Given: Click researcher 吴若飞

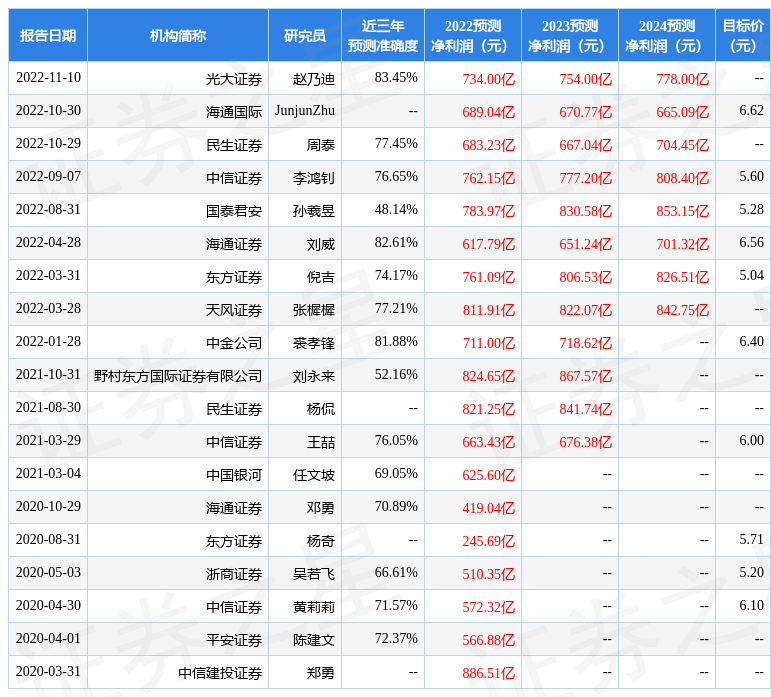Looking at the screenshot, I should (314, 574).
